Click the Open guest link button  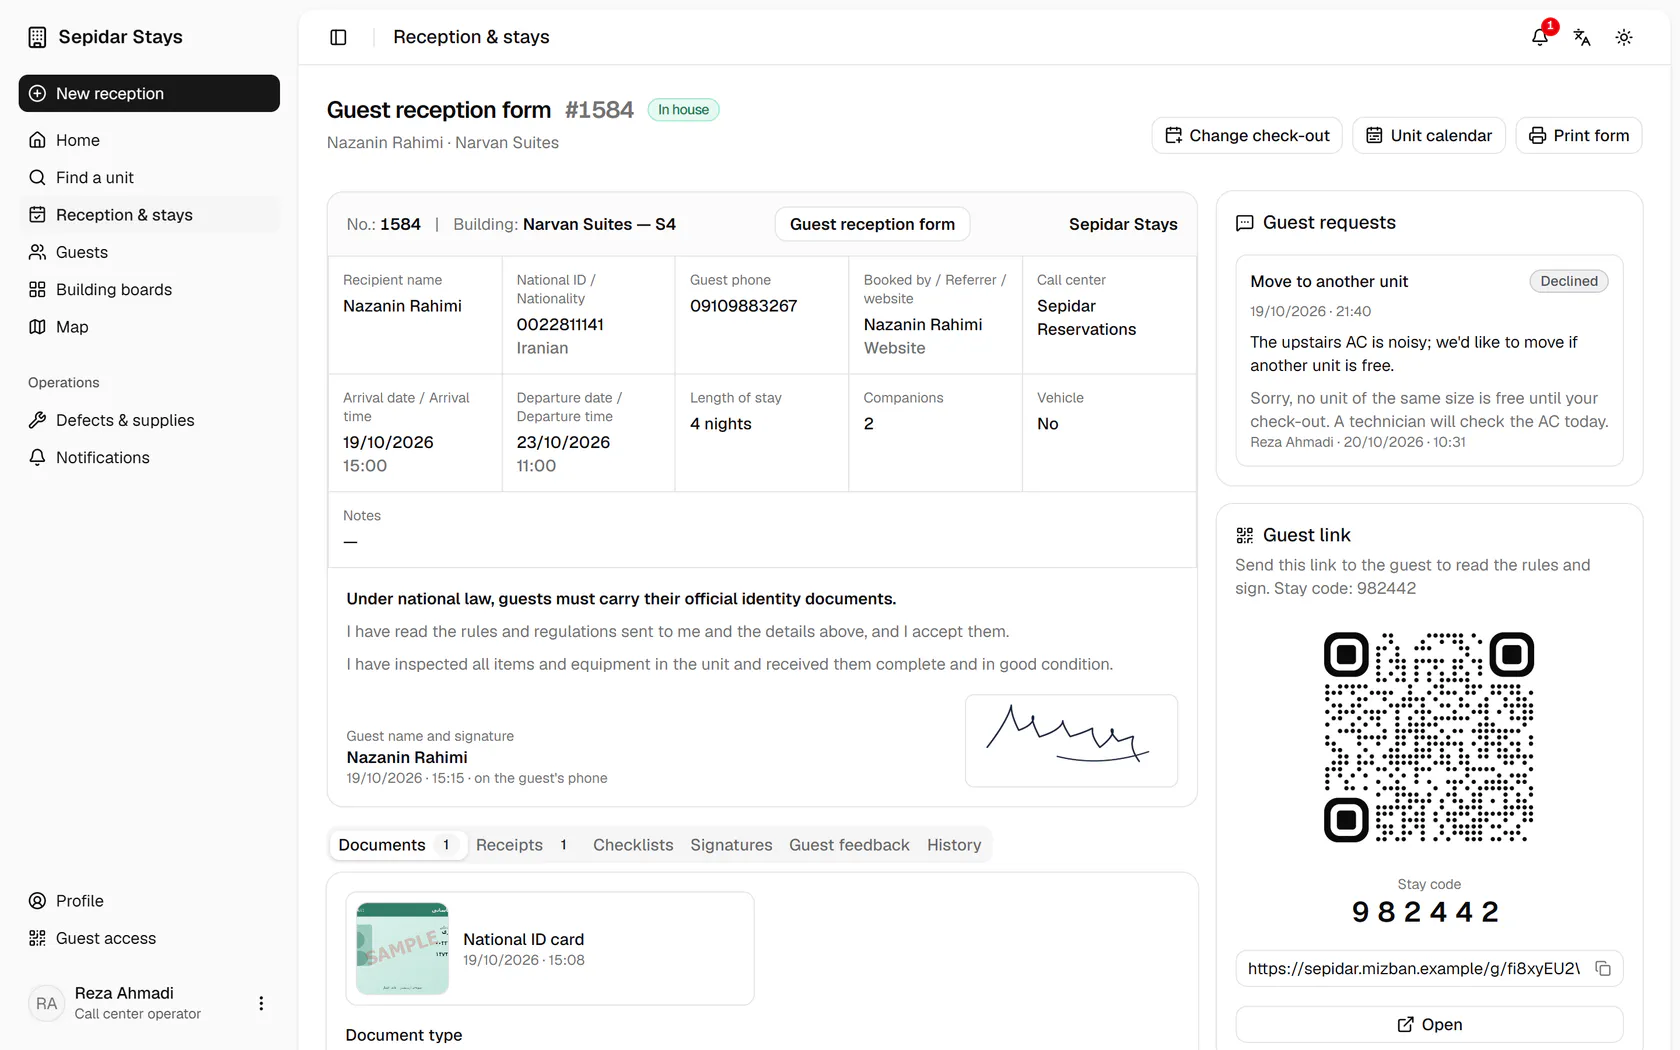coord(1429,1024)
